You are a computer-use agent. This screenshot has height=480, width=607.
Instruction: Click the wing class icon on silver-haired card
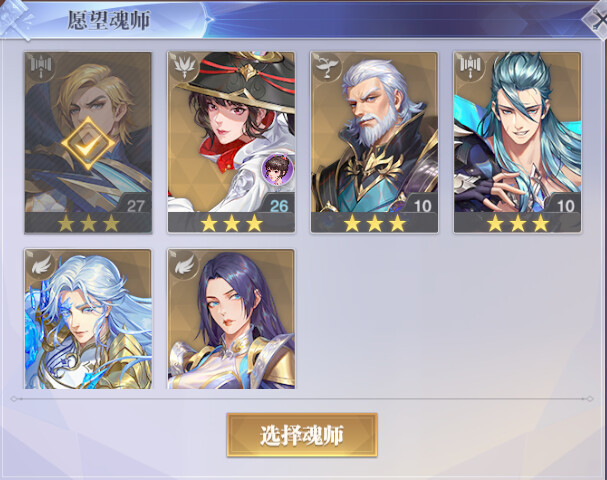[41, 265]
